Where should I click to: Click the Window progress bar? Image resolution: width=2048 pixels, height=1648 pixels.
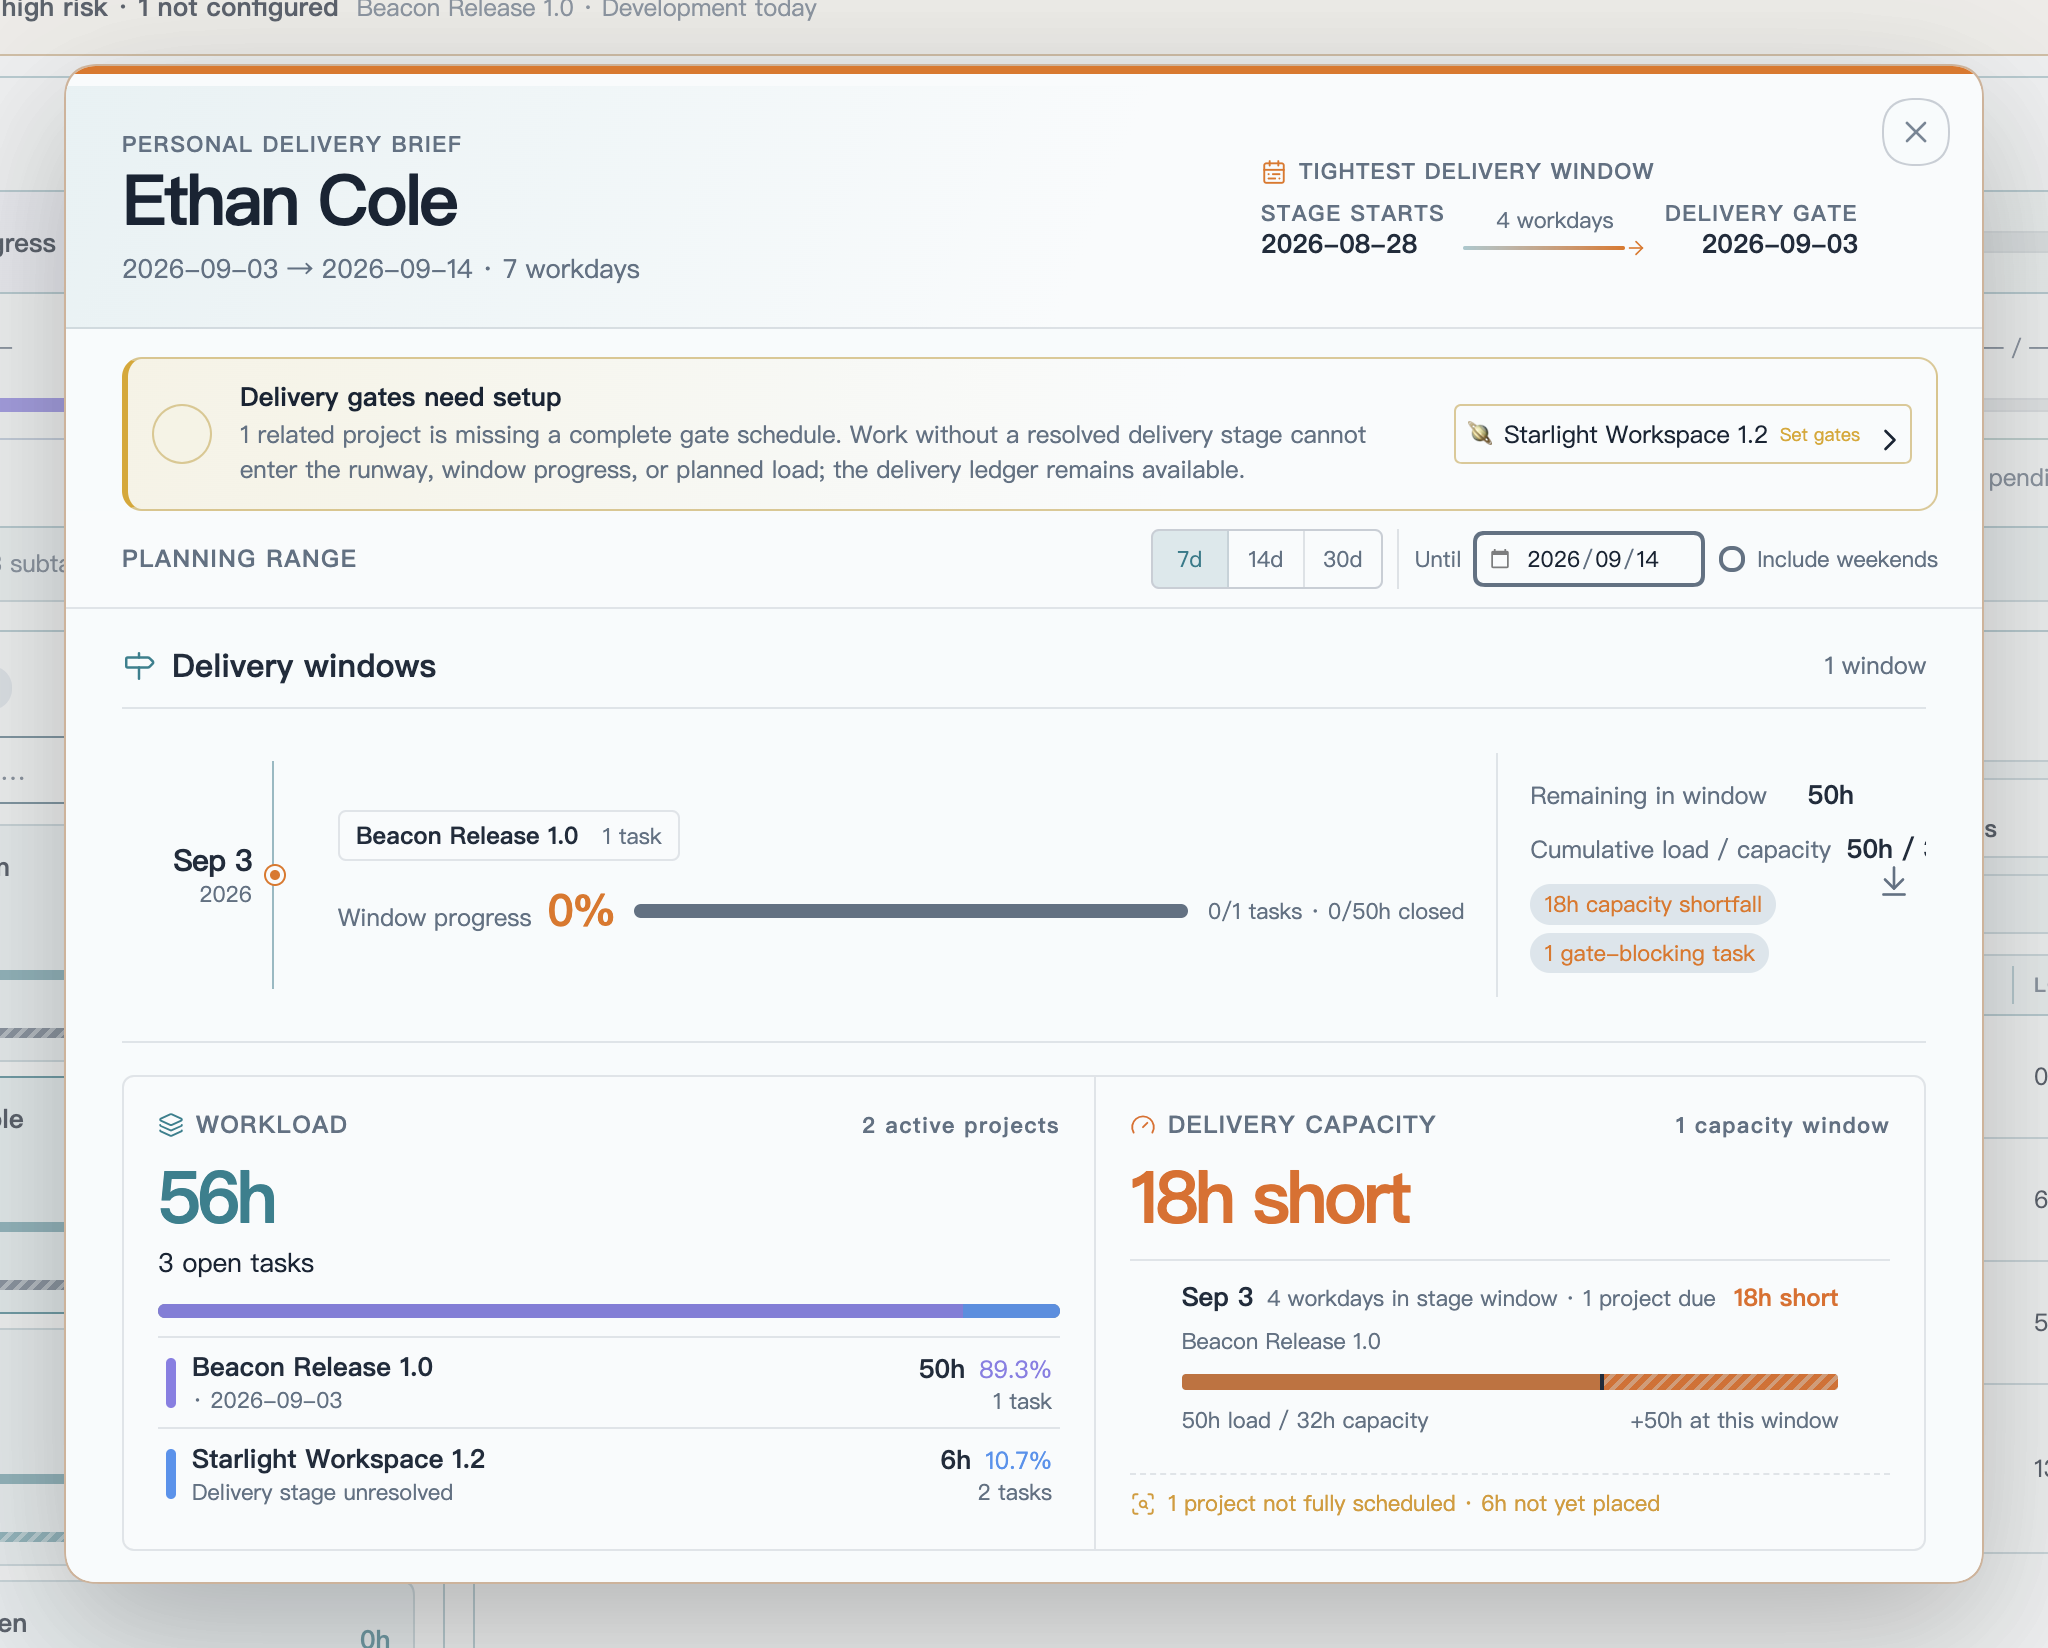pyautogui.click(x=910, y=911)
